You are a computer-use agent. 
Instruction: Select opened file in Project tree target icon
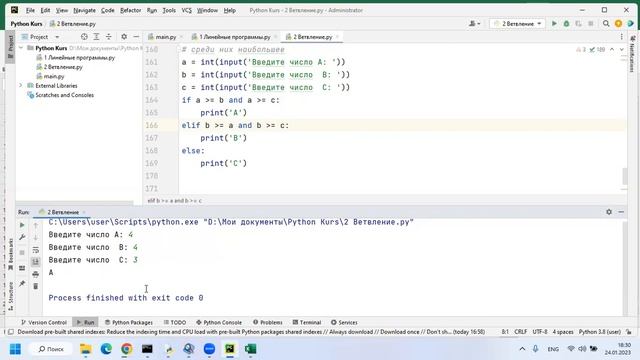[84, 37]
